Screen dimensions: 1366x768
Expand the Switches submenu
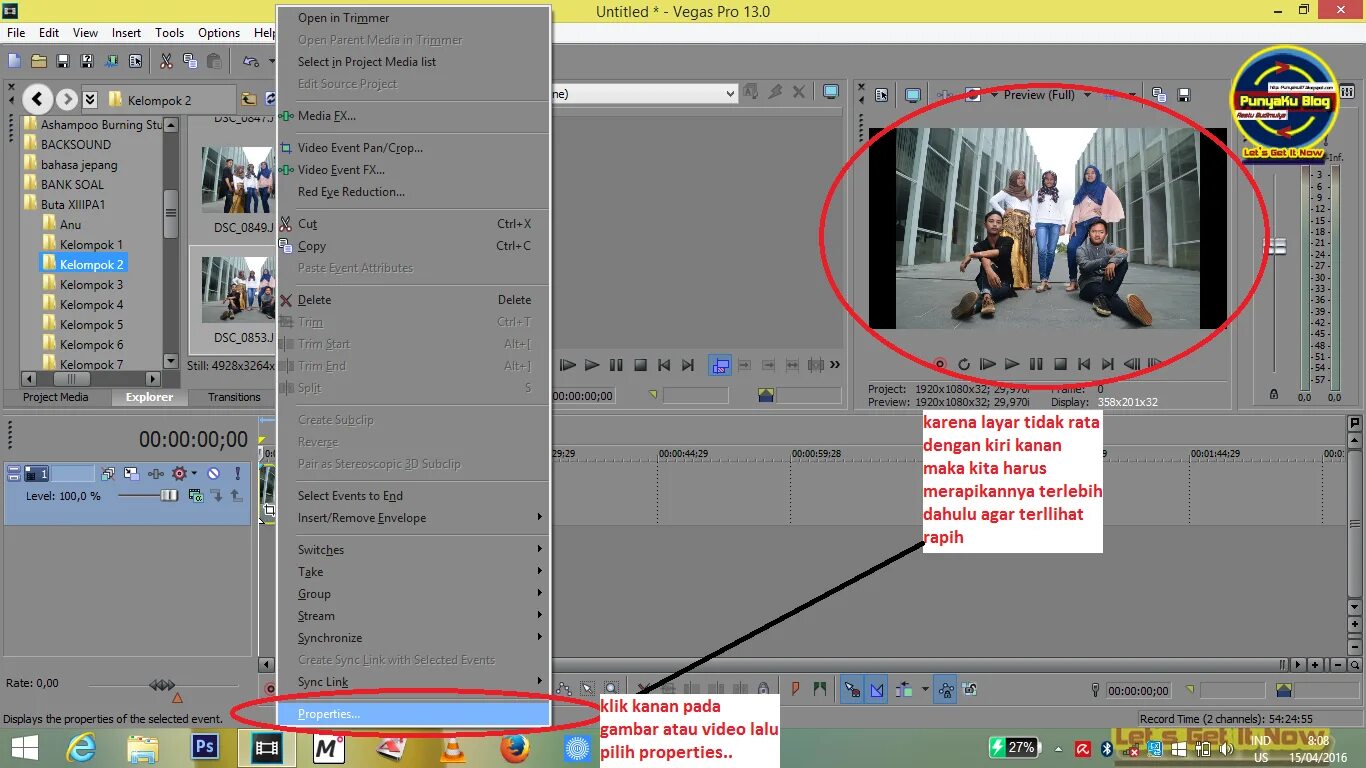coord(414,550)
